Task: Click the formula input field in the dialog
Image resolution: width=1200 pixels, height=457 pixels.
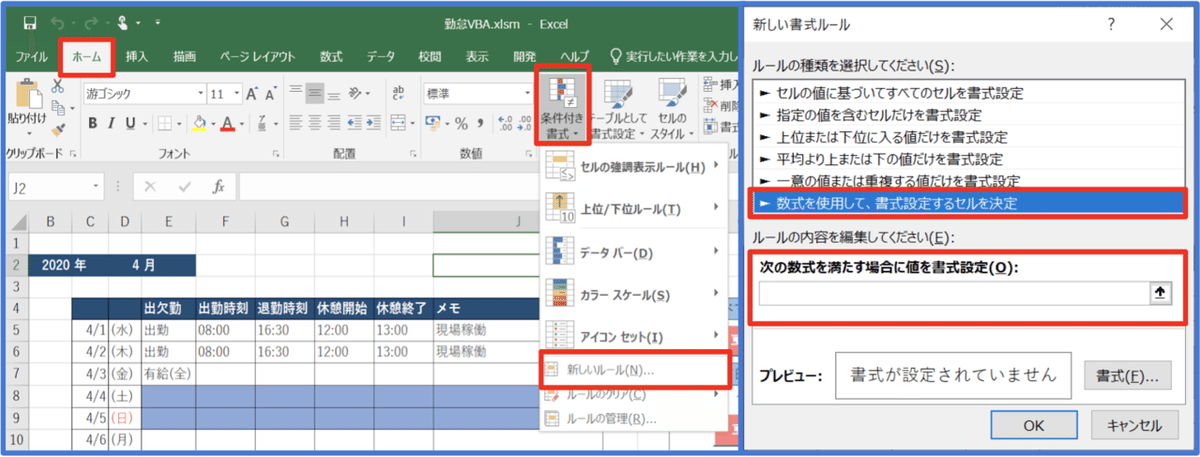Action: [x=953, y=293]
